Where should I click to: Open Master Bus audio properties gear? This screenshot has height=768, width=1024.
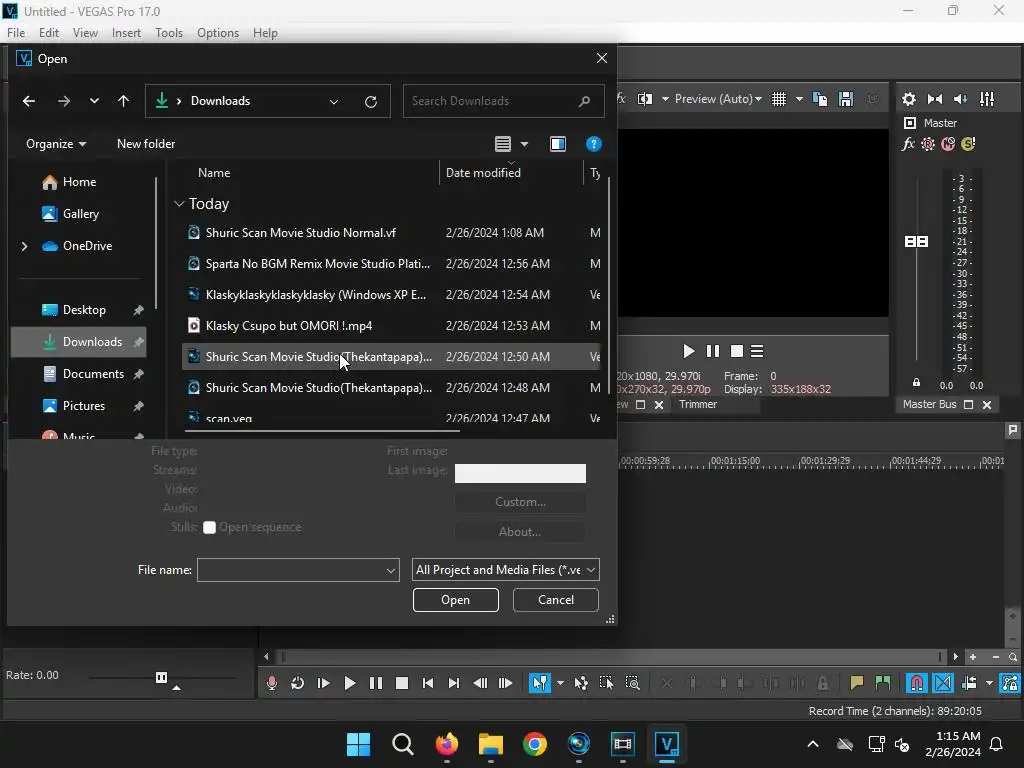[908, 99]
